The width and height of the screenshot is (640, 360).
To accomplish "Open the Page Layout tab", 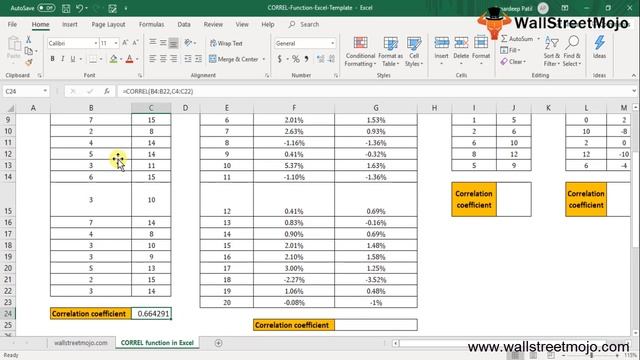I will (x=108, y=24).
